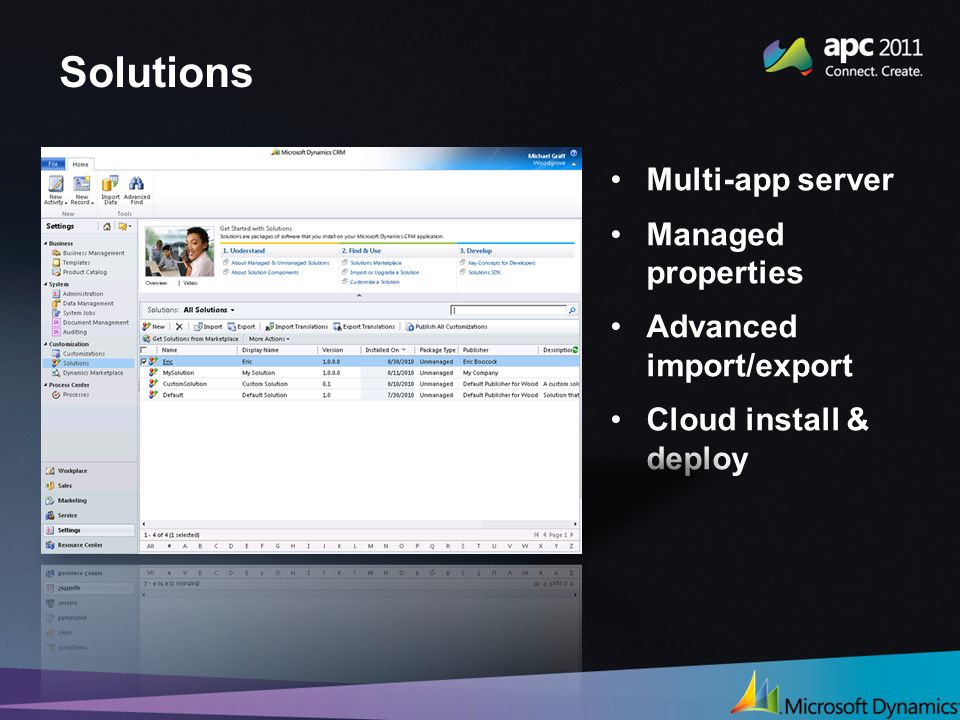Open the All Solutions view dropdown
960x720 pixels.
(209, 310)
